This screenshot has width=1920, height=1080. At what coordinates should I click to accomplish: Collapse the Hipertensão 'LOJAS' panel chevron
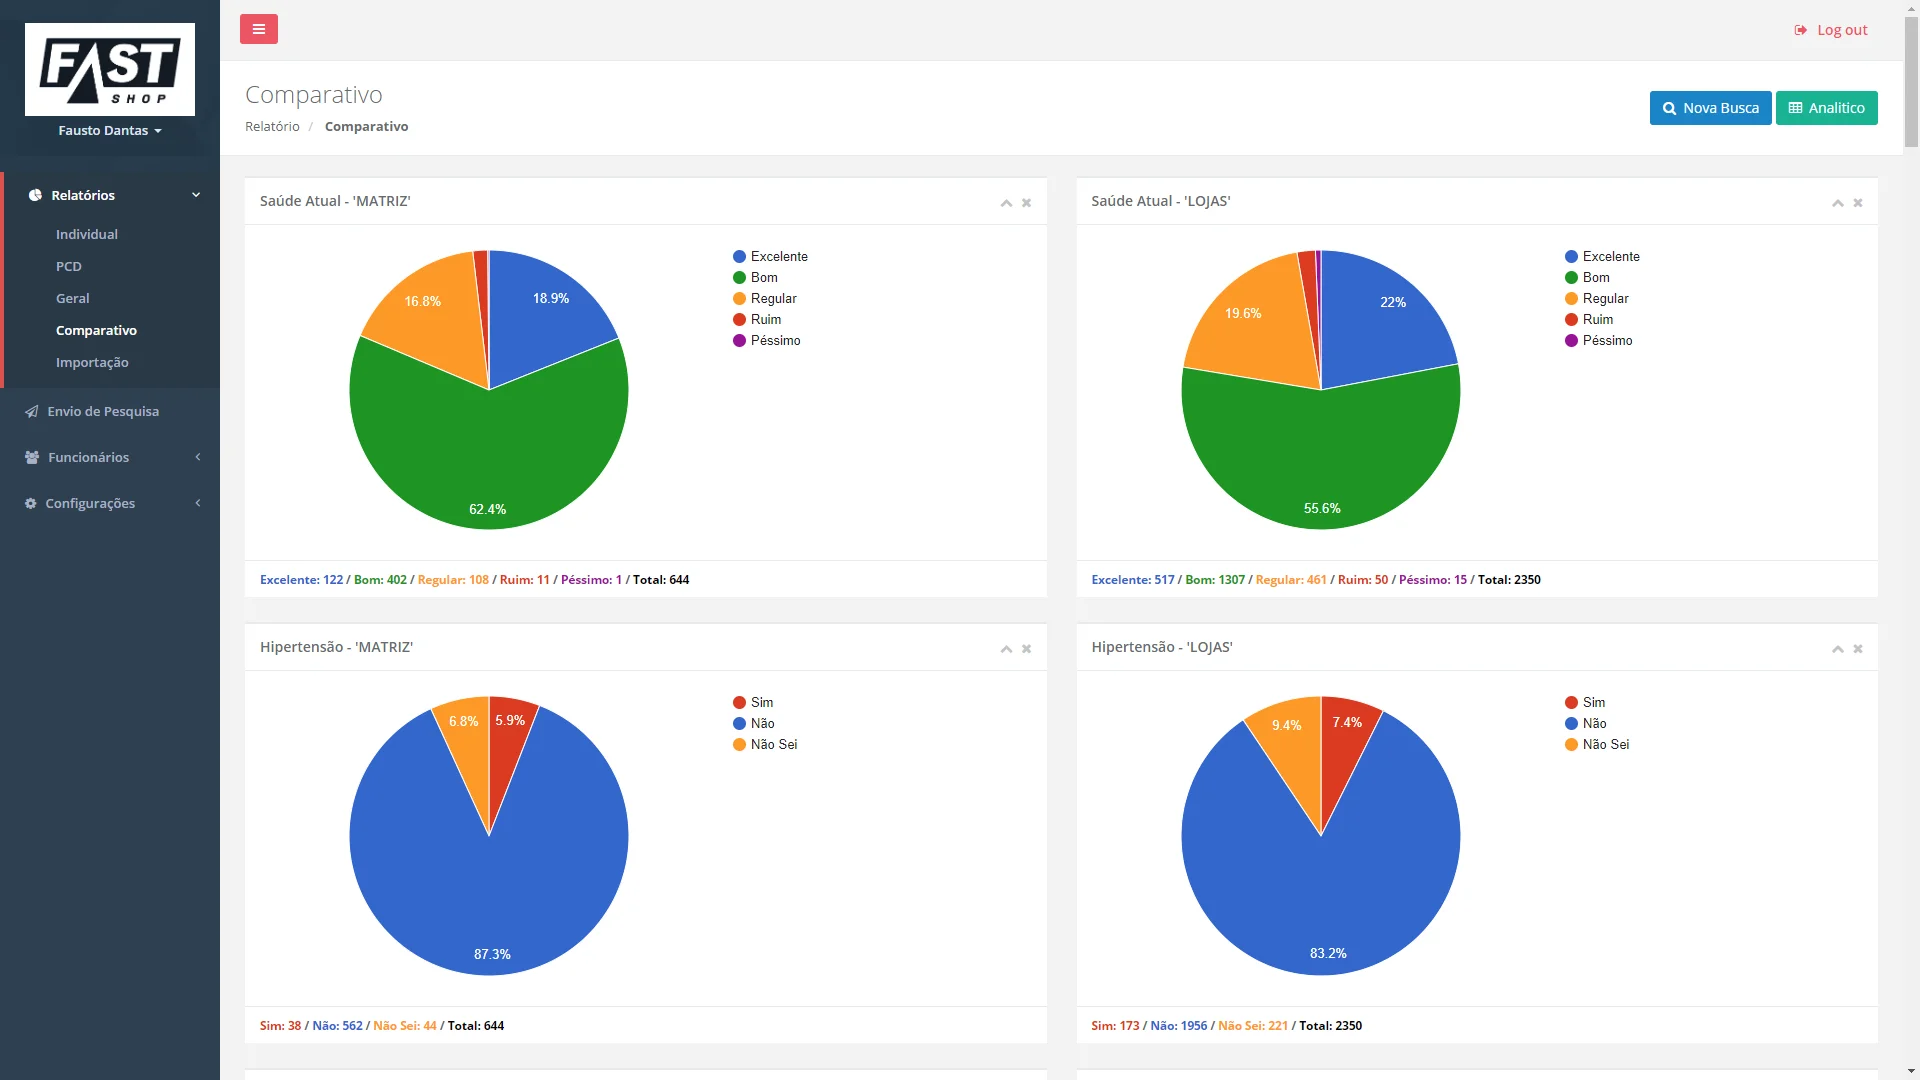(x=1837, y=649)
